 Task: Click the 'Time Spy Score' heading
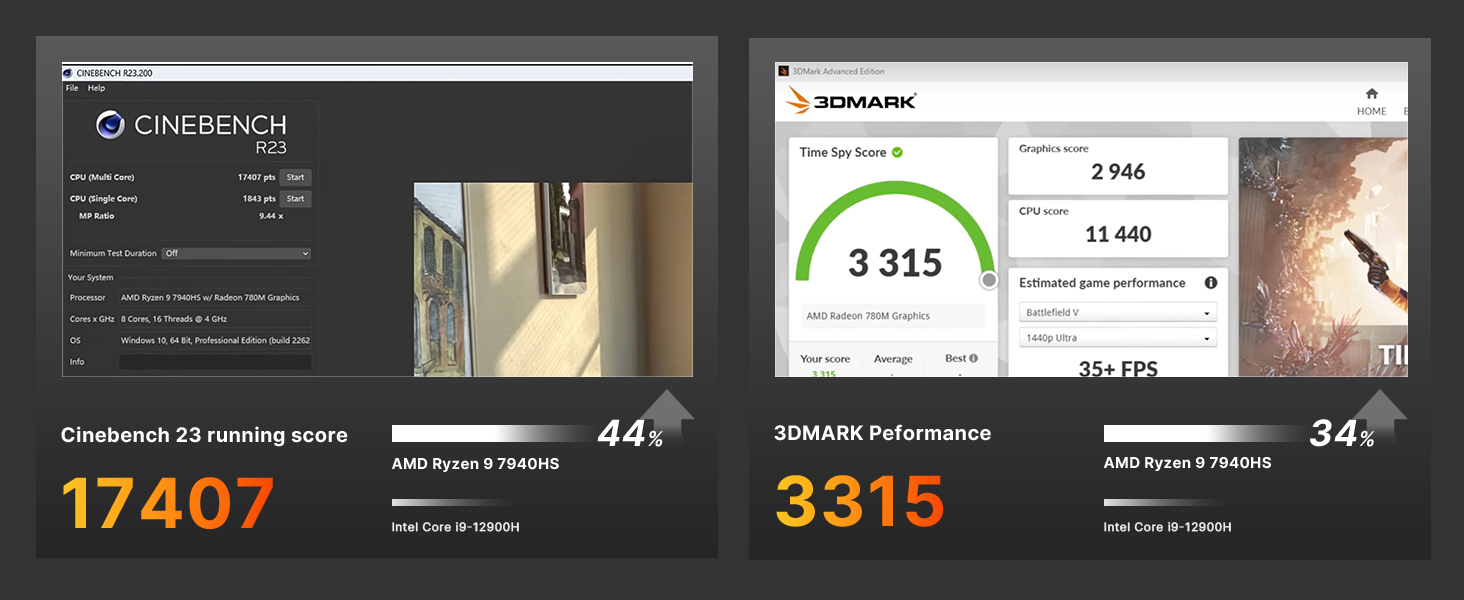(x=843, y=153)
